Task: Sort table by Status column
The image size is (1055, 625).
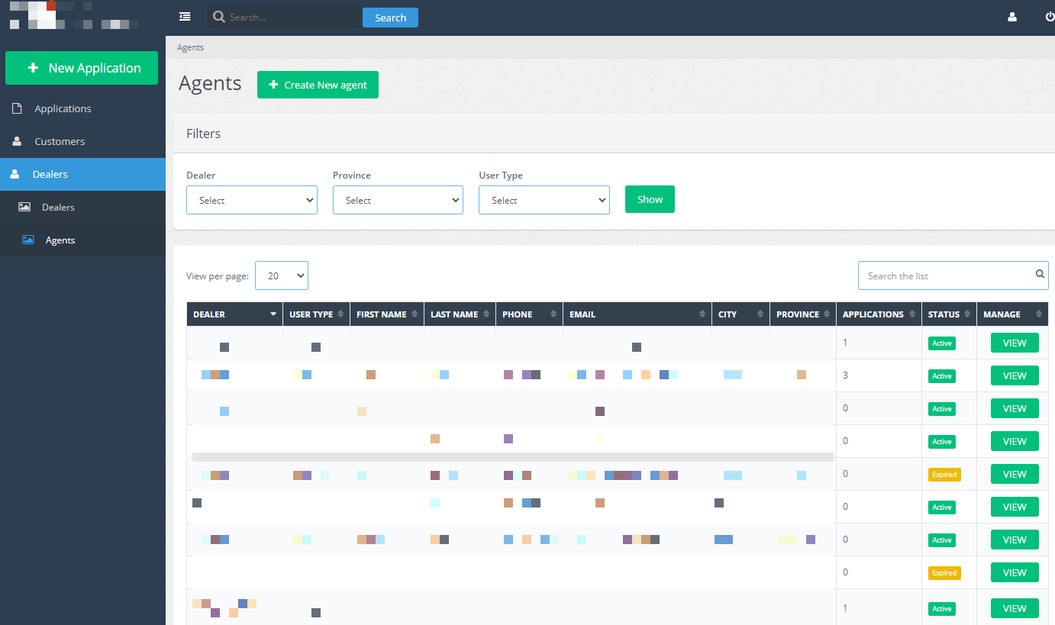Action: 949,314
